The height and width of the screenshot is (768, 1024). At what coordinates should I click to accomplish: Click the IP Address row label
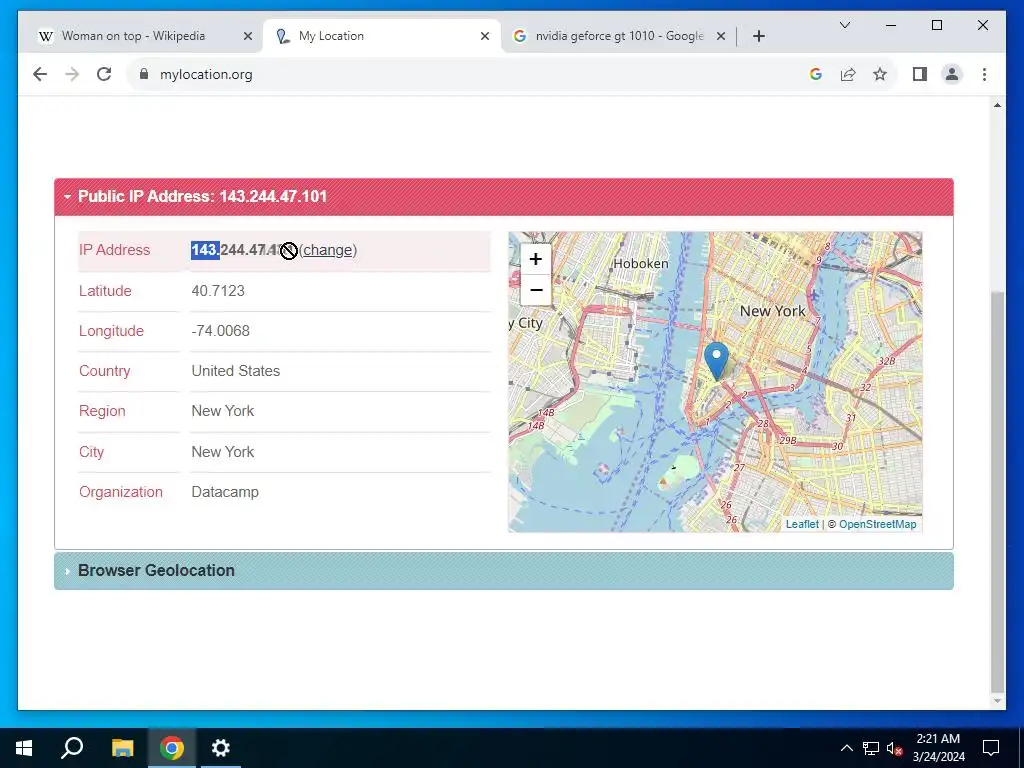click(x=114, y=250)
